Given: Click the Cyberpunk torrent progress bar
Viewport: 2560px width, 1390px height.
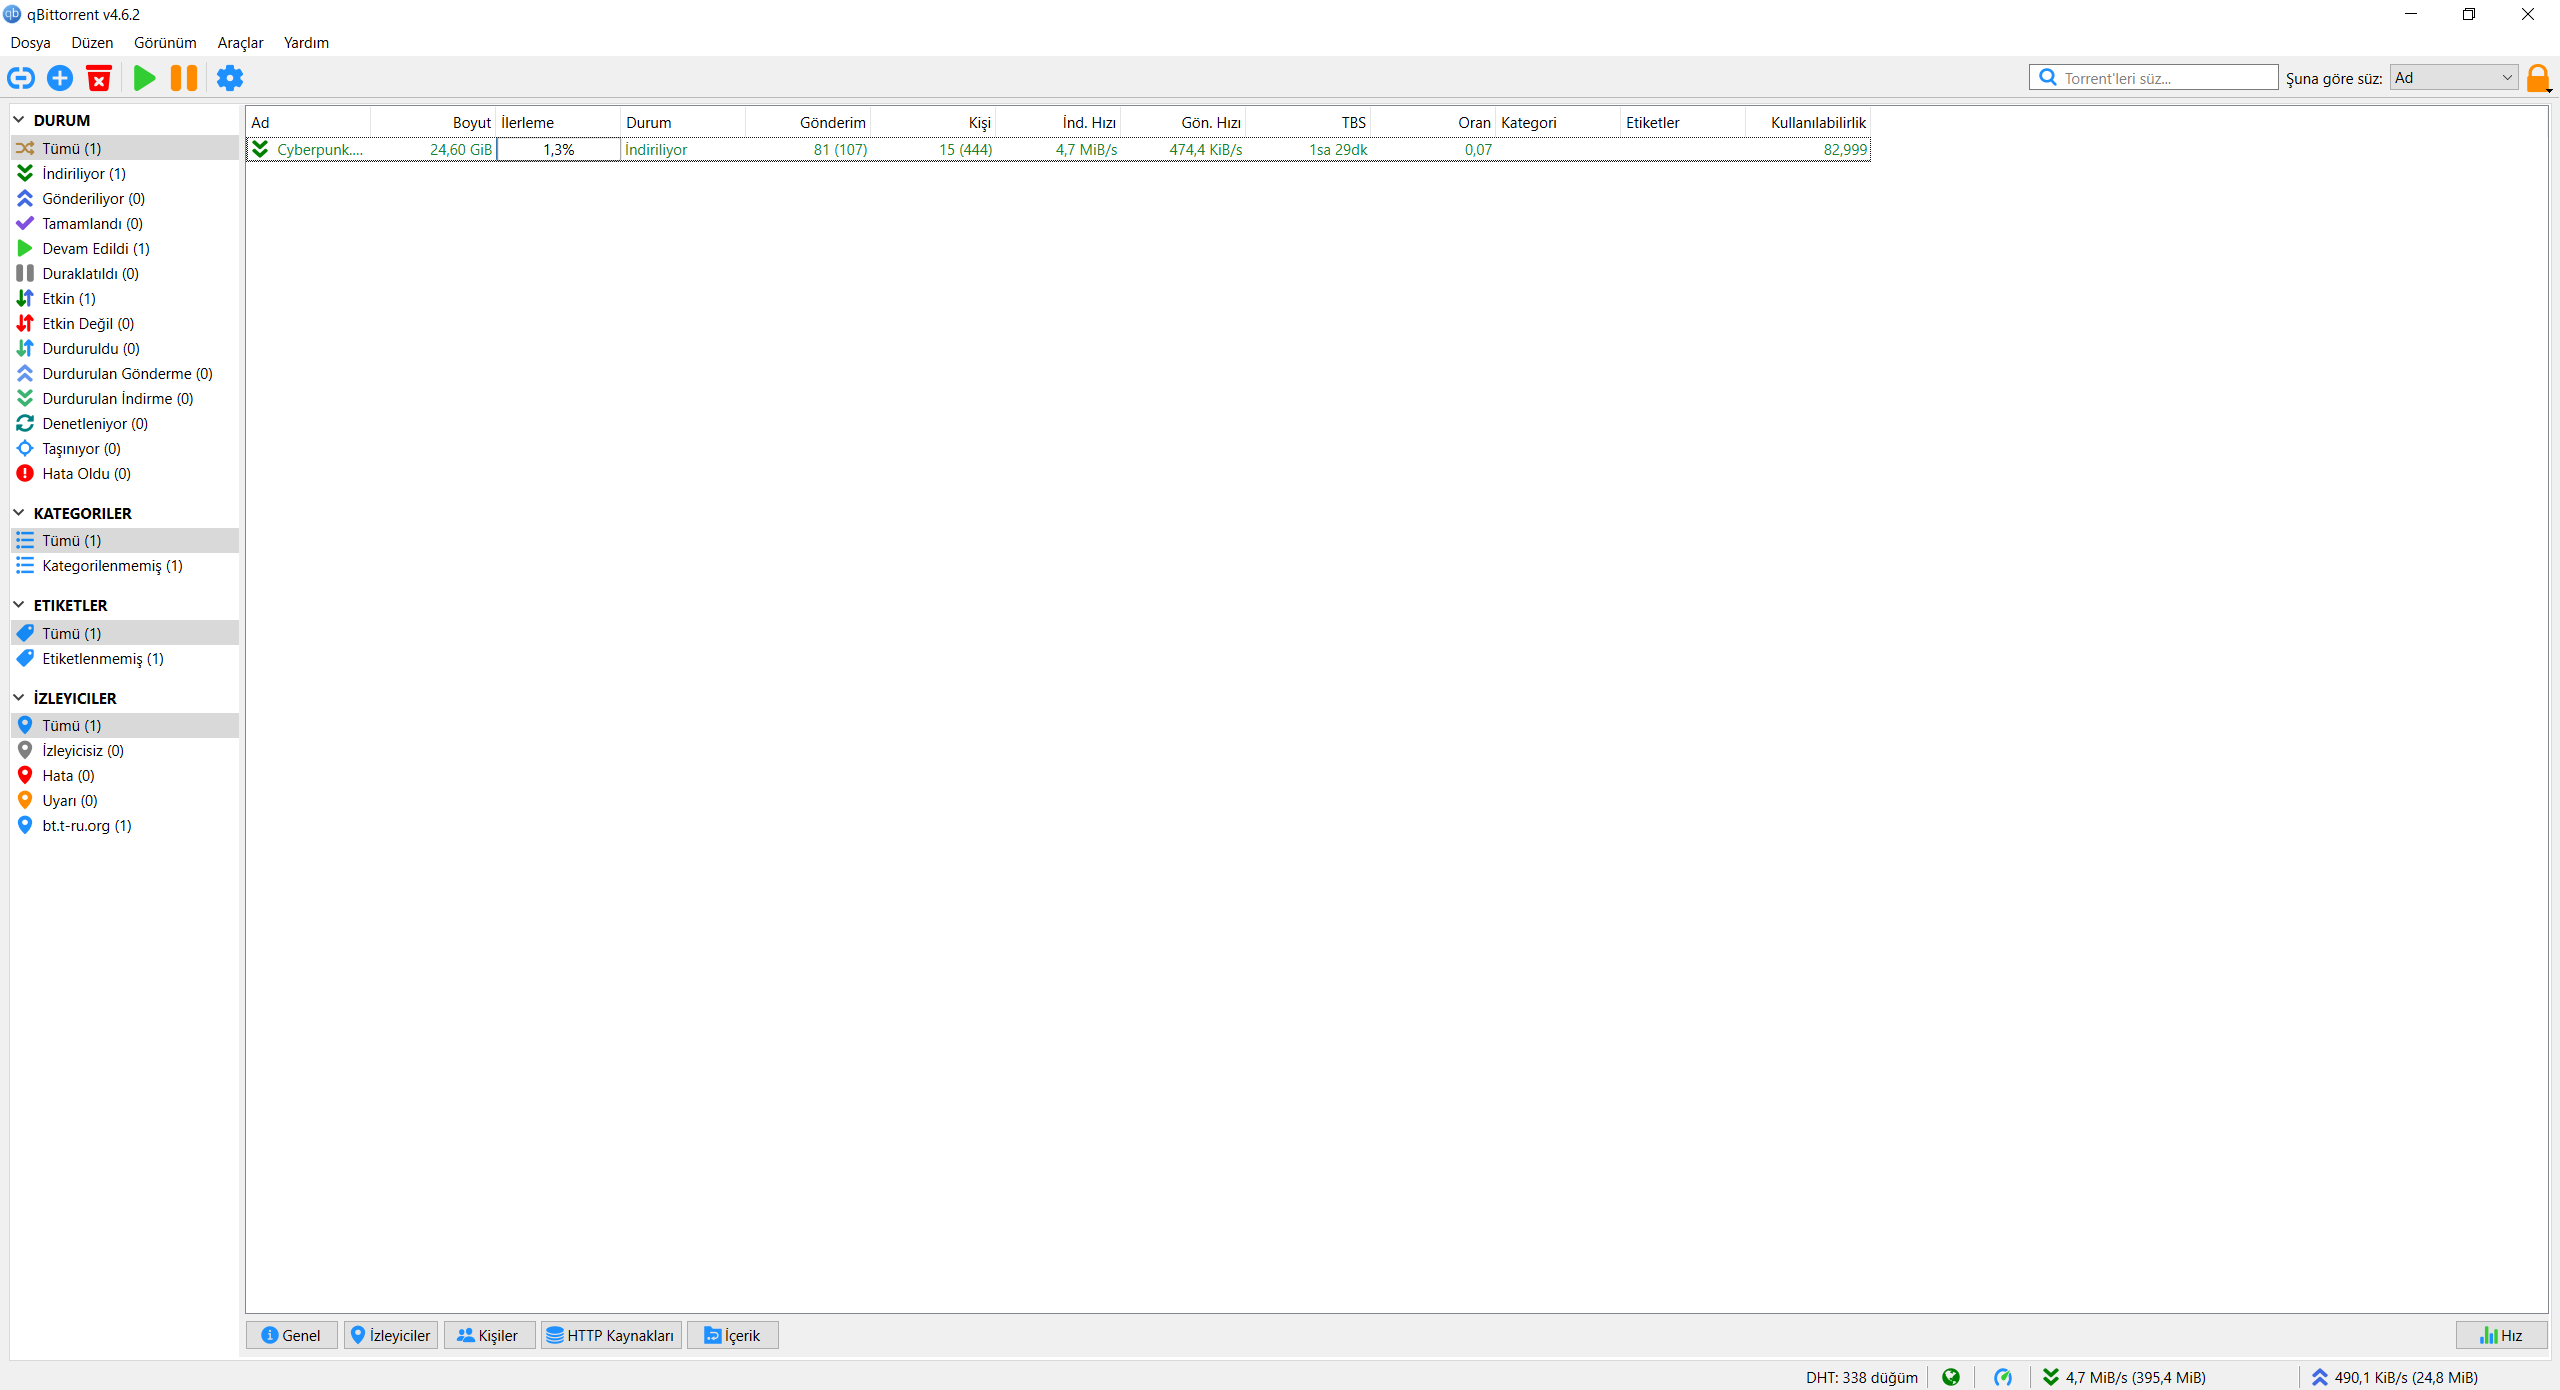Looking at the screenshot, I should click(x=558, y=150).
